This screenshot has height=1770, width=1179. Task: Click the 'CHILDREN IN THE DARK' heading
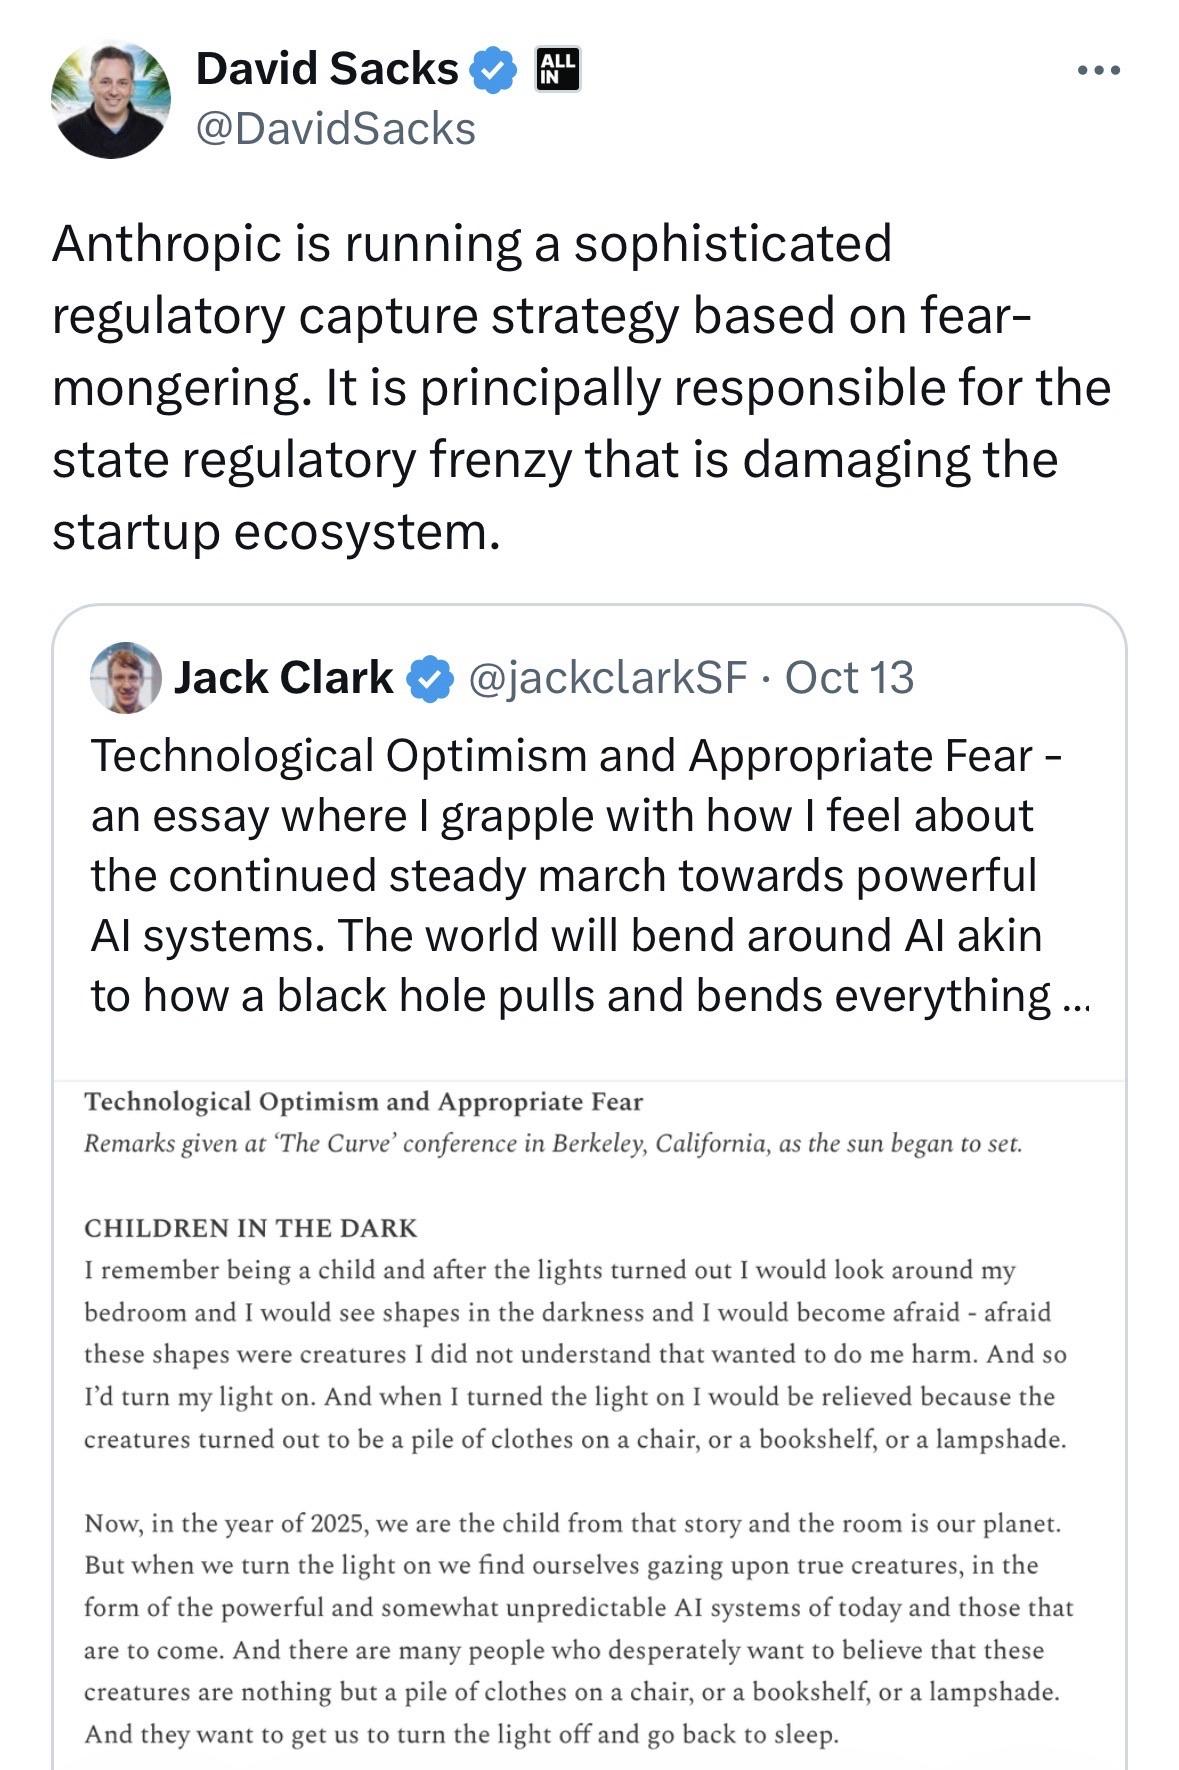(250, 1228)
